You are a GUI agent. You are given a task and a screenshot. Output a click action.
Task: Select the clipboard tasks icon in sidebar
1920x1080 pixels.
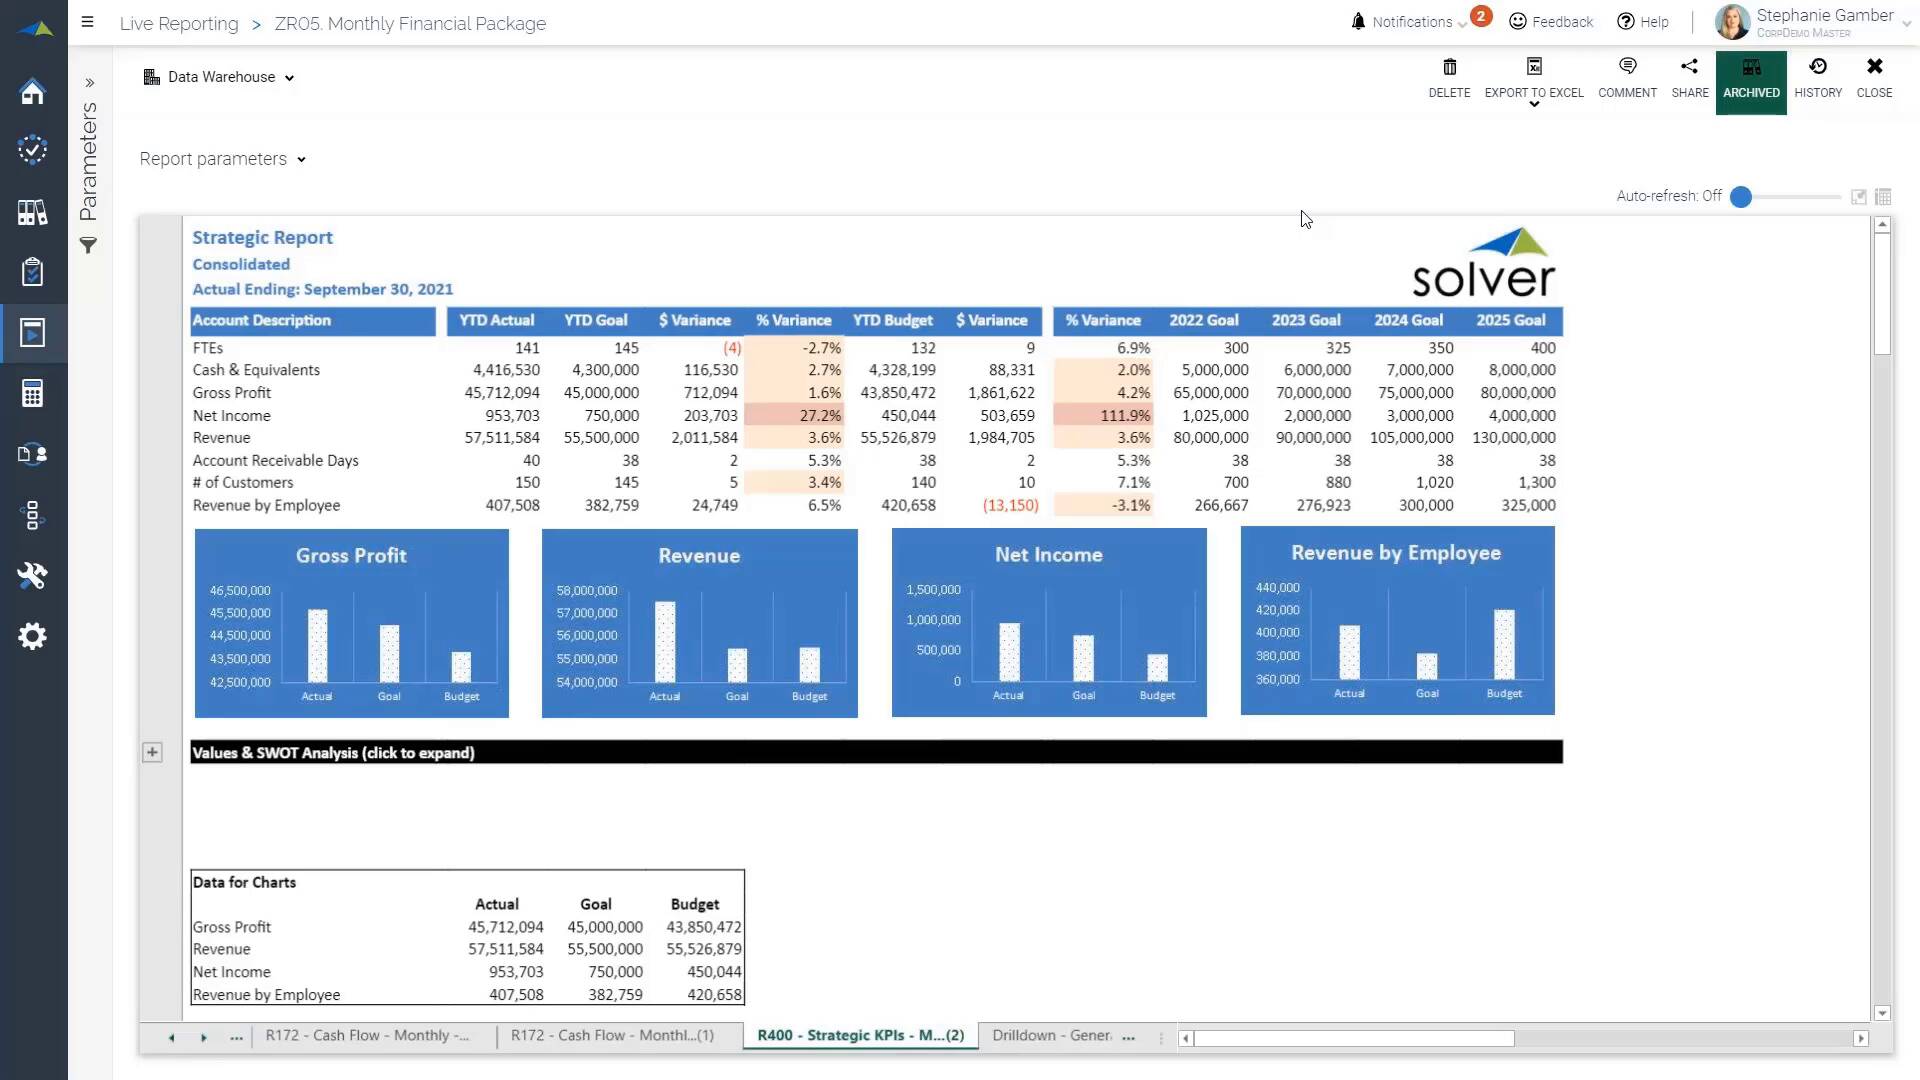click(x=33, y=272)
